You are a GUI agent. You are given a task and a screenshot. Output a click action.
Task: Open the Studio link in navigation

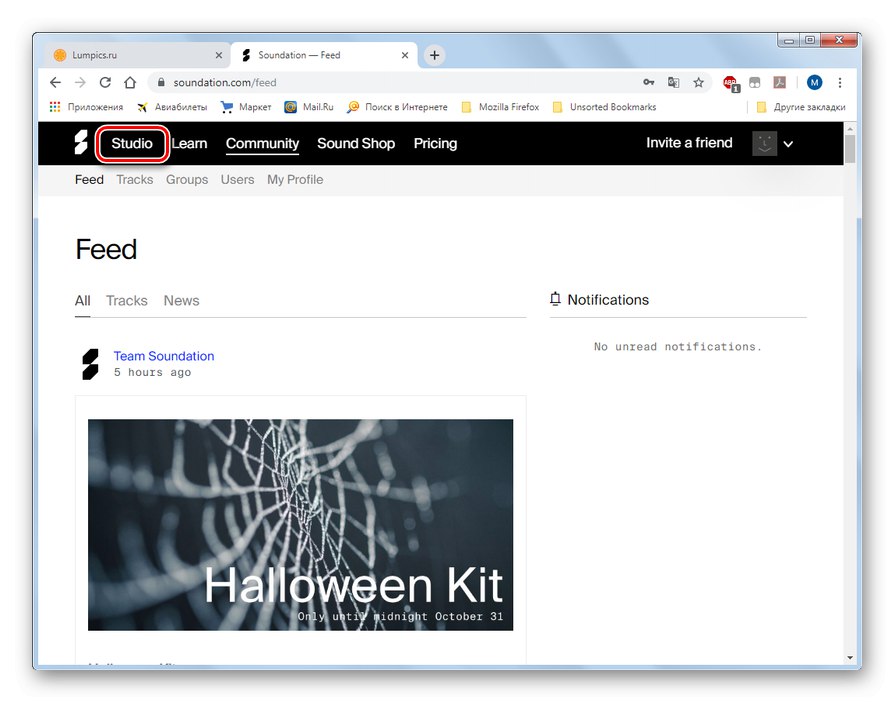[132, 143]
